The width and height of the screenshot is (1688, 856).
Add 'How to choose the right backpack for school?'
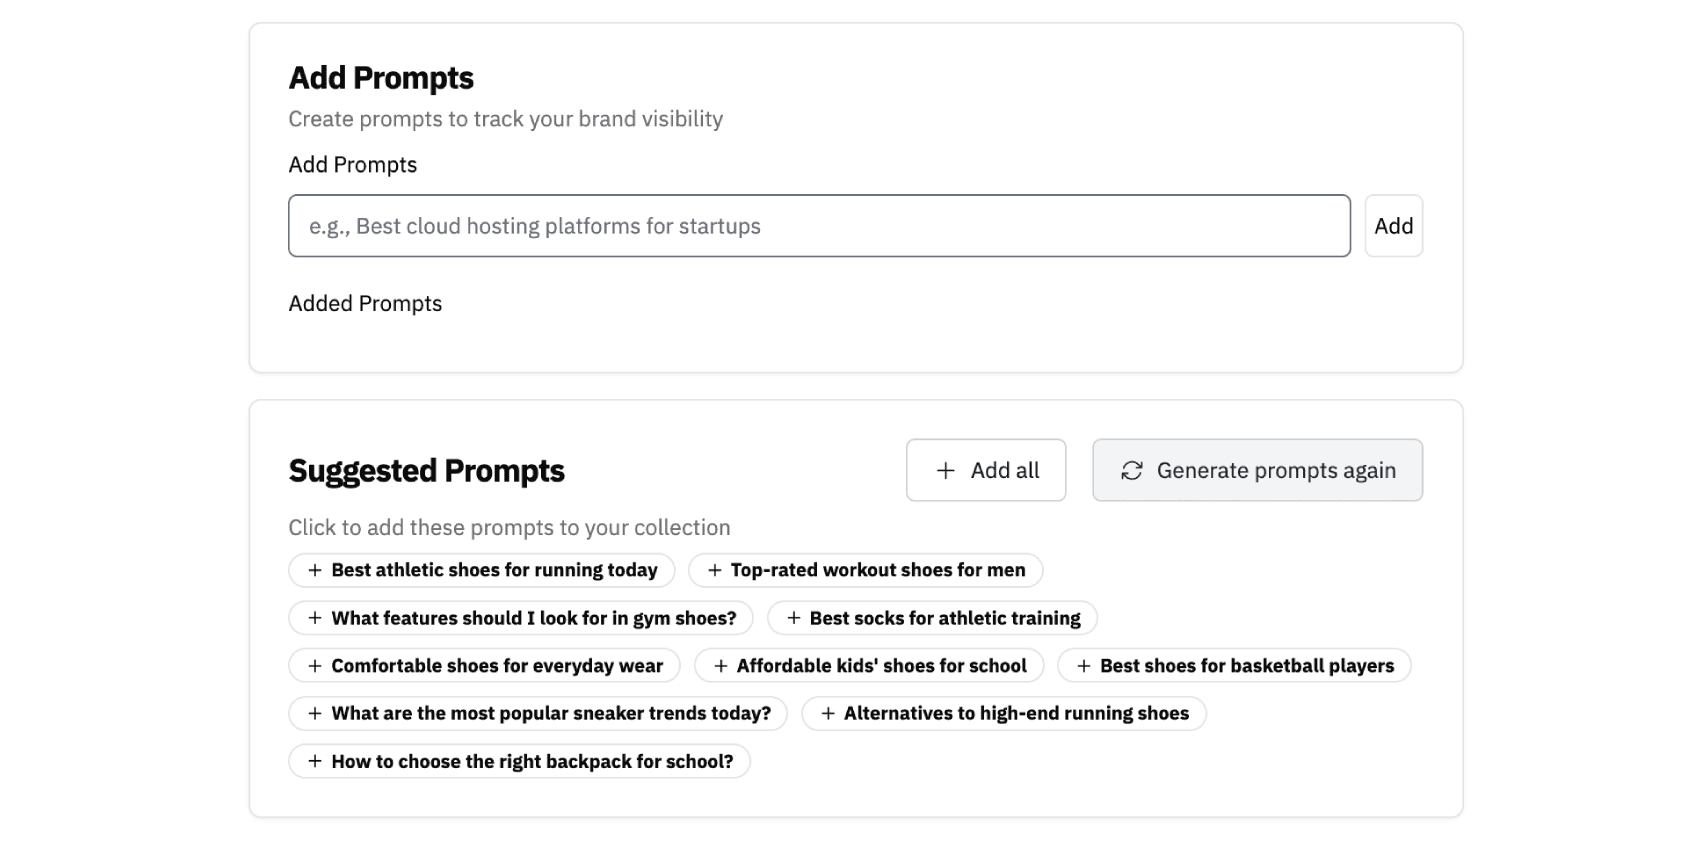pos(519,762)
